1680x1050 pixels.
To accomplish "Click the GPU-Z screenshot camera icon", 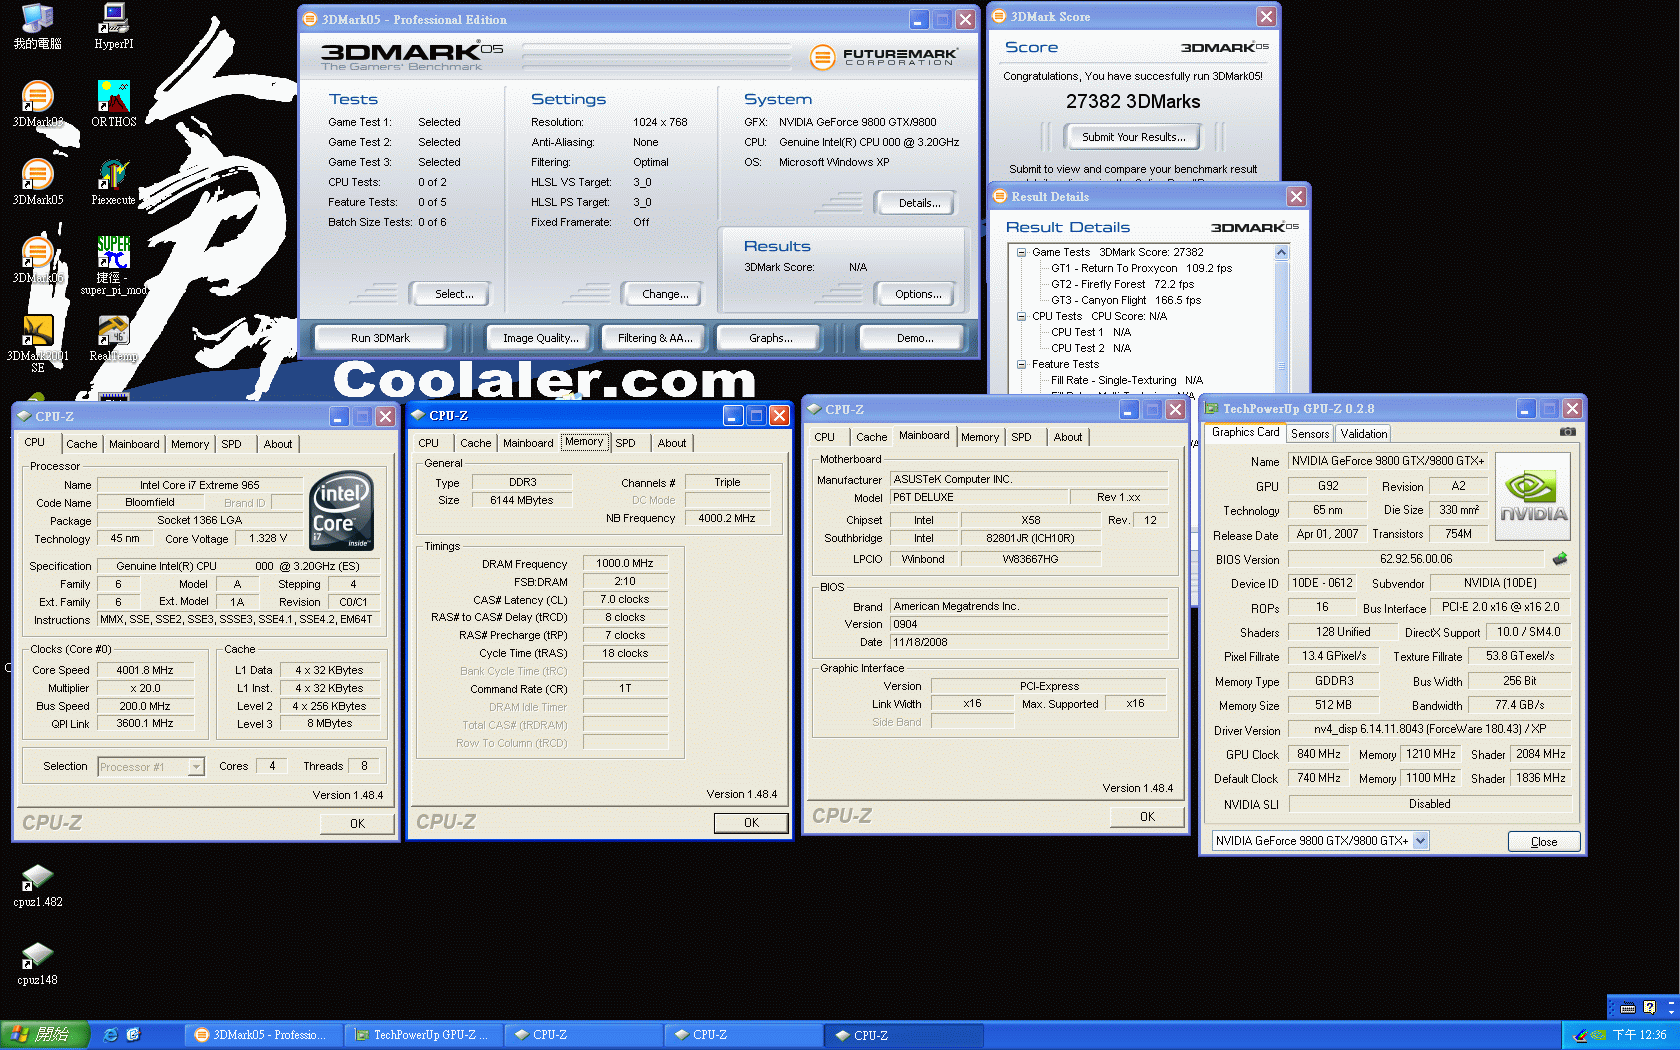I will coord(1567,432).
